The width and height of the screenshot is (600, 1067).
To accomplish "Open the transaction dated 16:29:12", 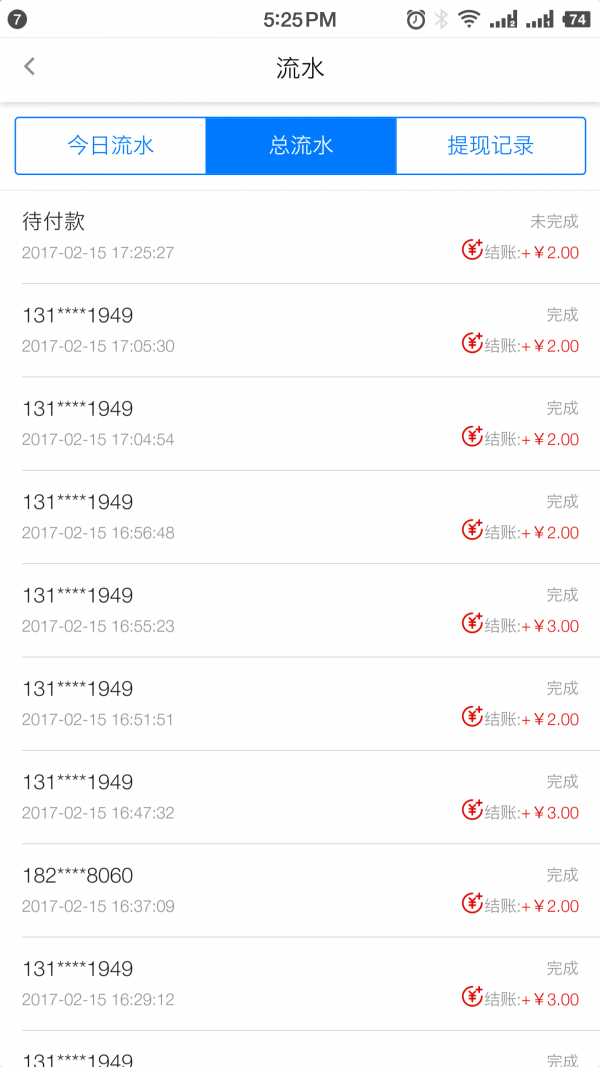I will click(300, 983).
